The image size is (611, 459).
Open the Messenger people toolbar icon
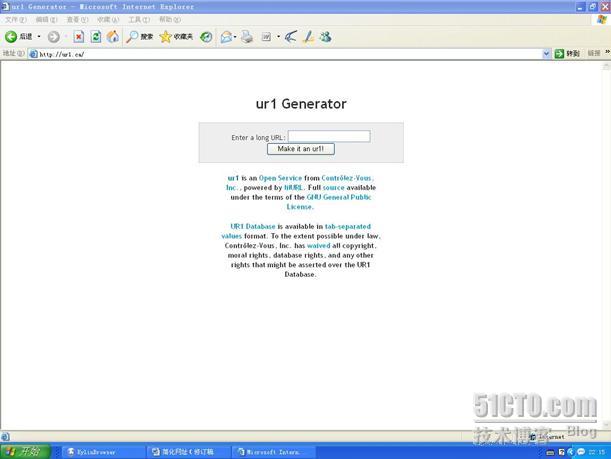click(325, 37)
